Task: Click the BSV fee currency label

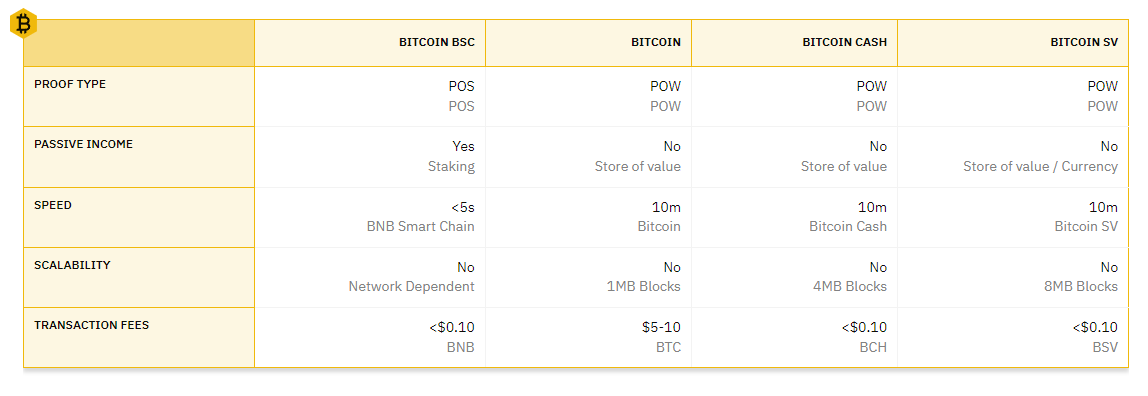Action: (x=1105, y=347)
